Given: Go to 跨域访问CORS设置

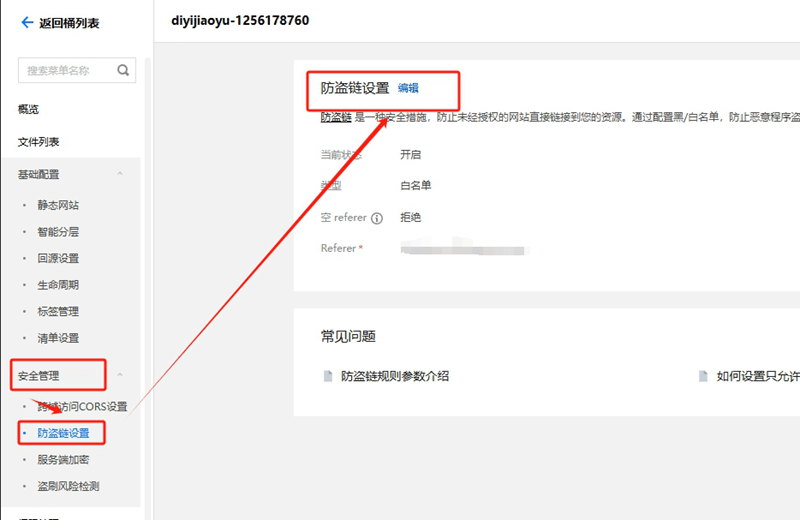Looking at the screenshot, I should click(82, 406).
